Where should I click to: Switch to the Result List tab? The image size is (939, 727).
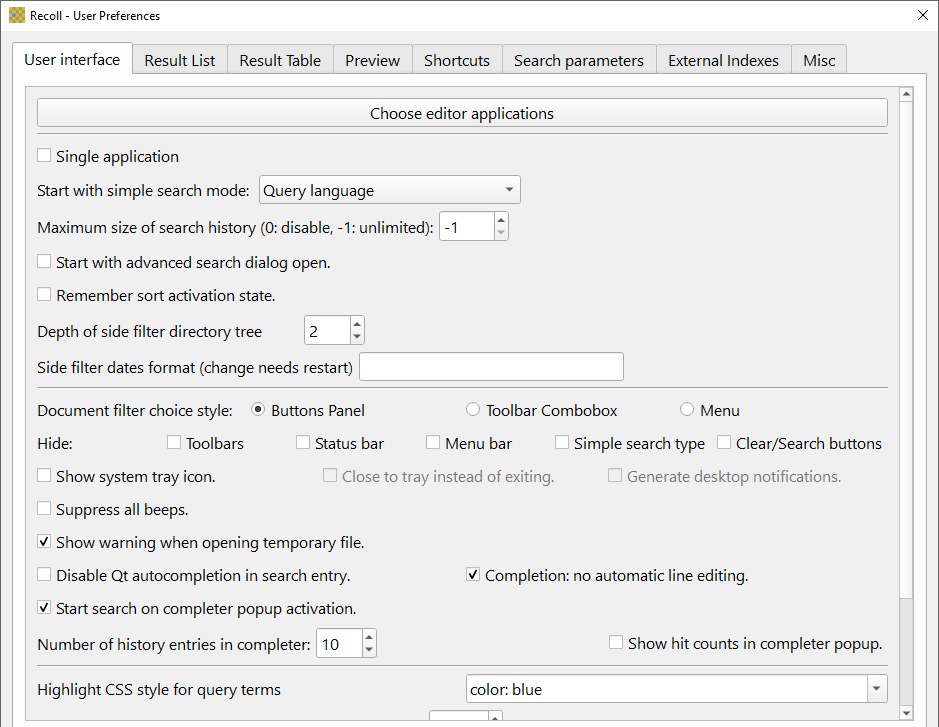coord(180,60)
